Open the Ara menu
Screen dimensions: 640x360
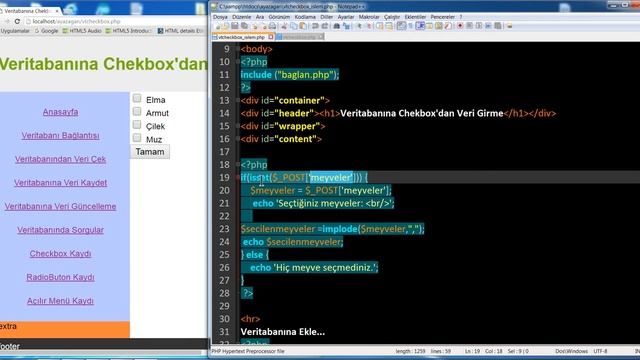click(260, 17)
